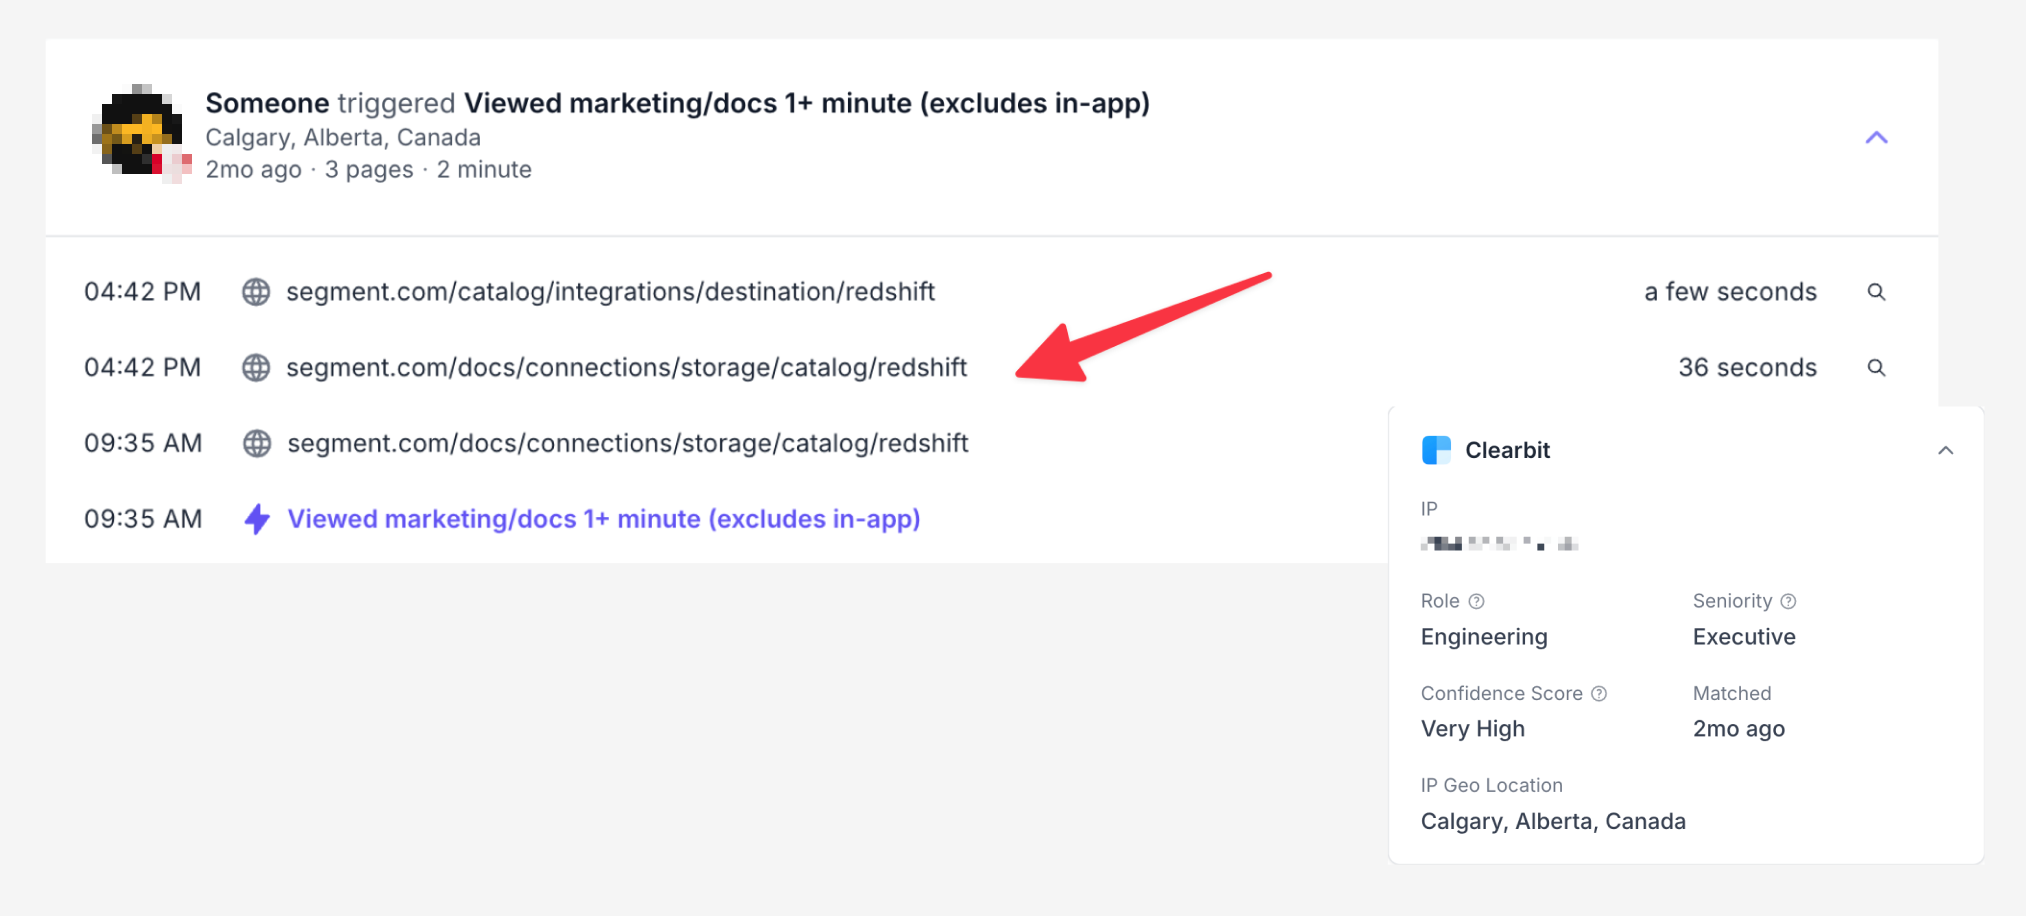This screenshot has width=2026, height=916.
Task: Click the bold signal name in the header
Action: coord(807,103)
